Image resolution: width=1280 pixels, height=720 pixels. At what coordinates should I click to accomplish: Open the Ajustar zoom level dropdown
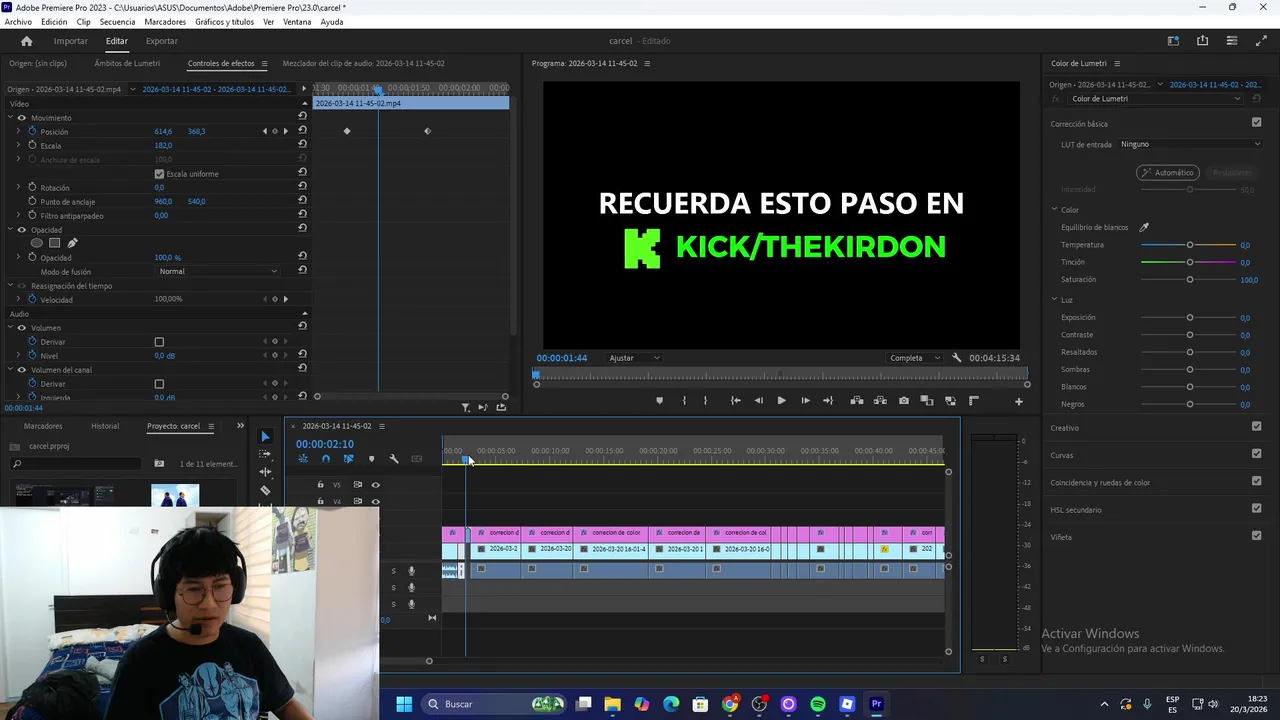[634, 358]
